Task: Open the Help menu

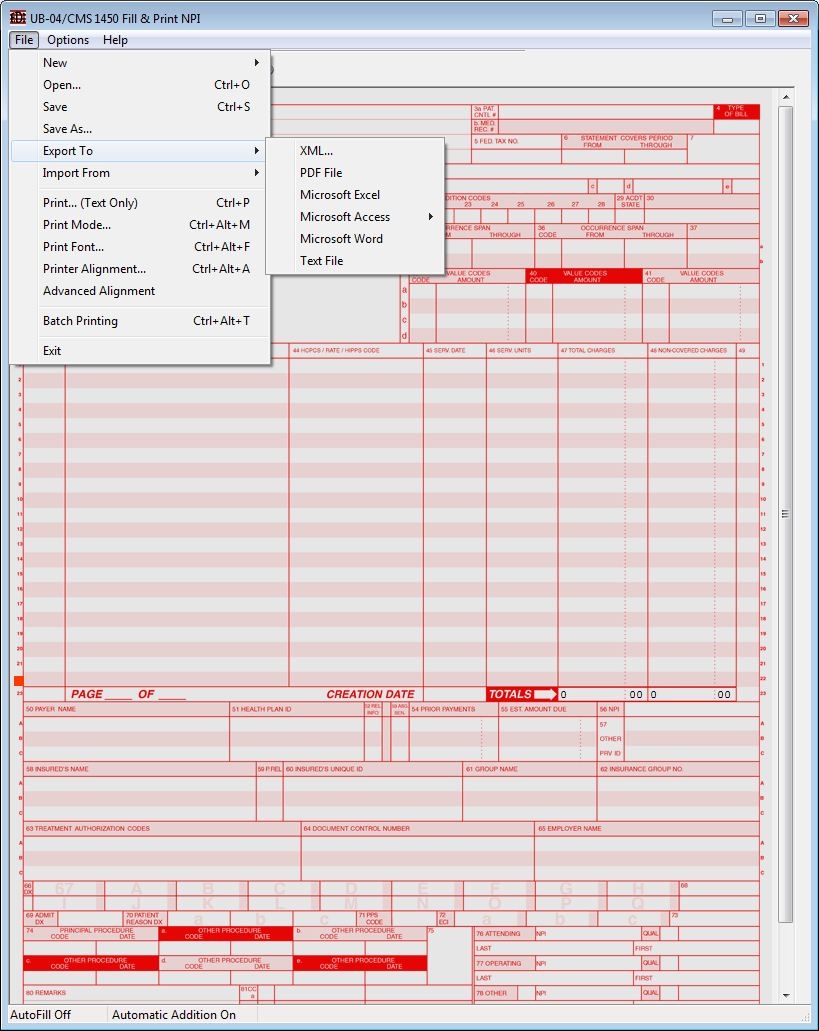Action: tap(115, 40)
